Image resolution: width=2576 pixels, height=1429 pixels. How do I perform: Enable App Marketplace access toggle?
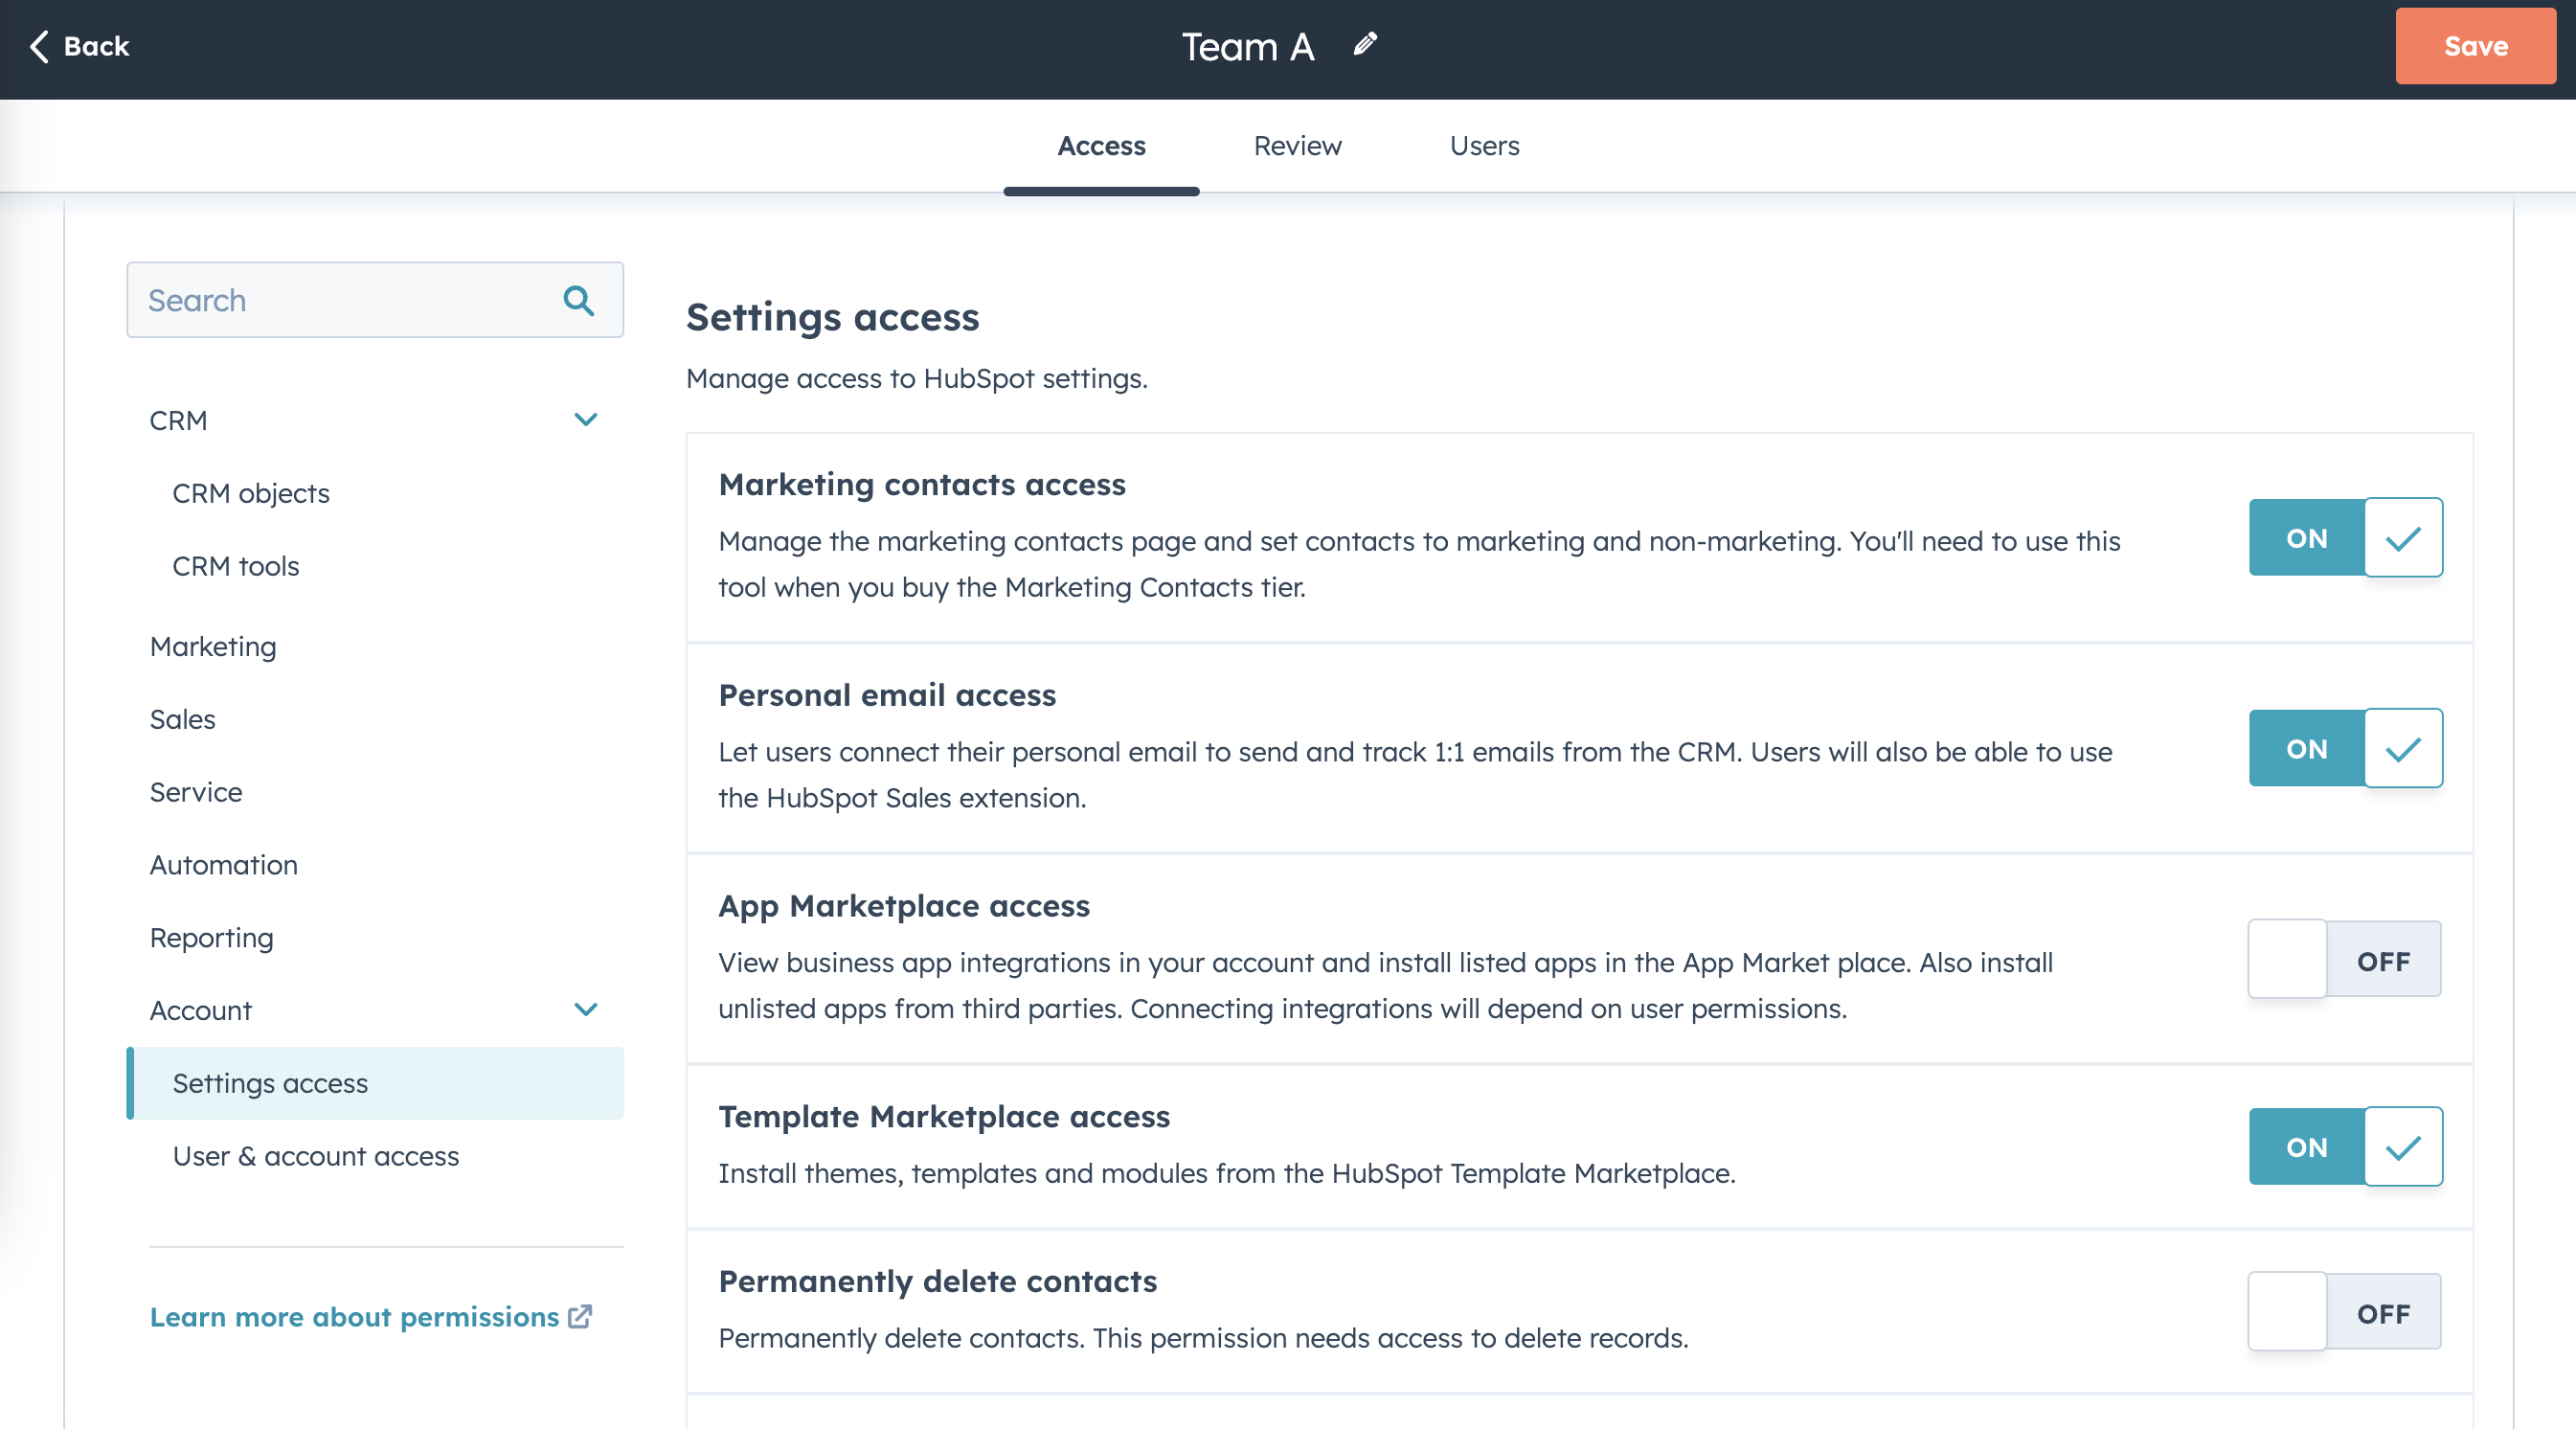[2345, 959]
